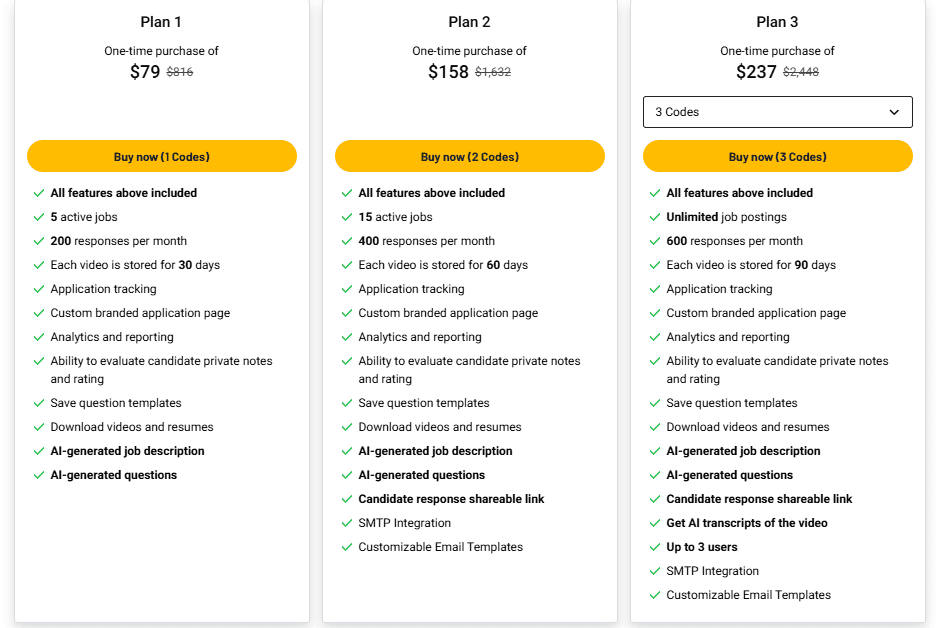This screenshot has width=940, height=628.
Task: Click the Plan 2 card heading
Action: point(469,21)
